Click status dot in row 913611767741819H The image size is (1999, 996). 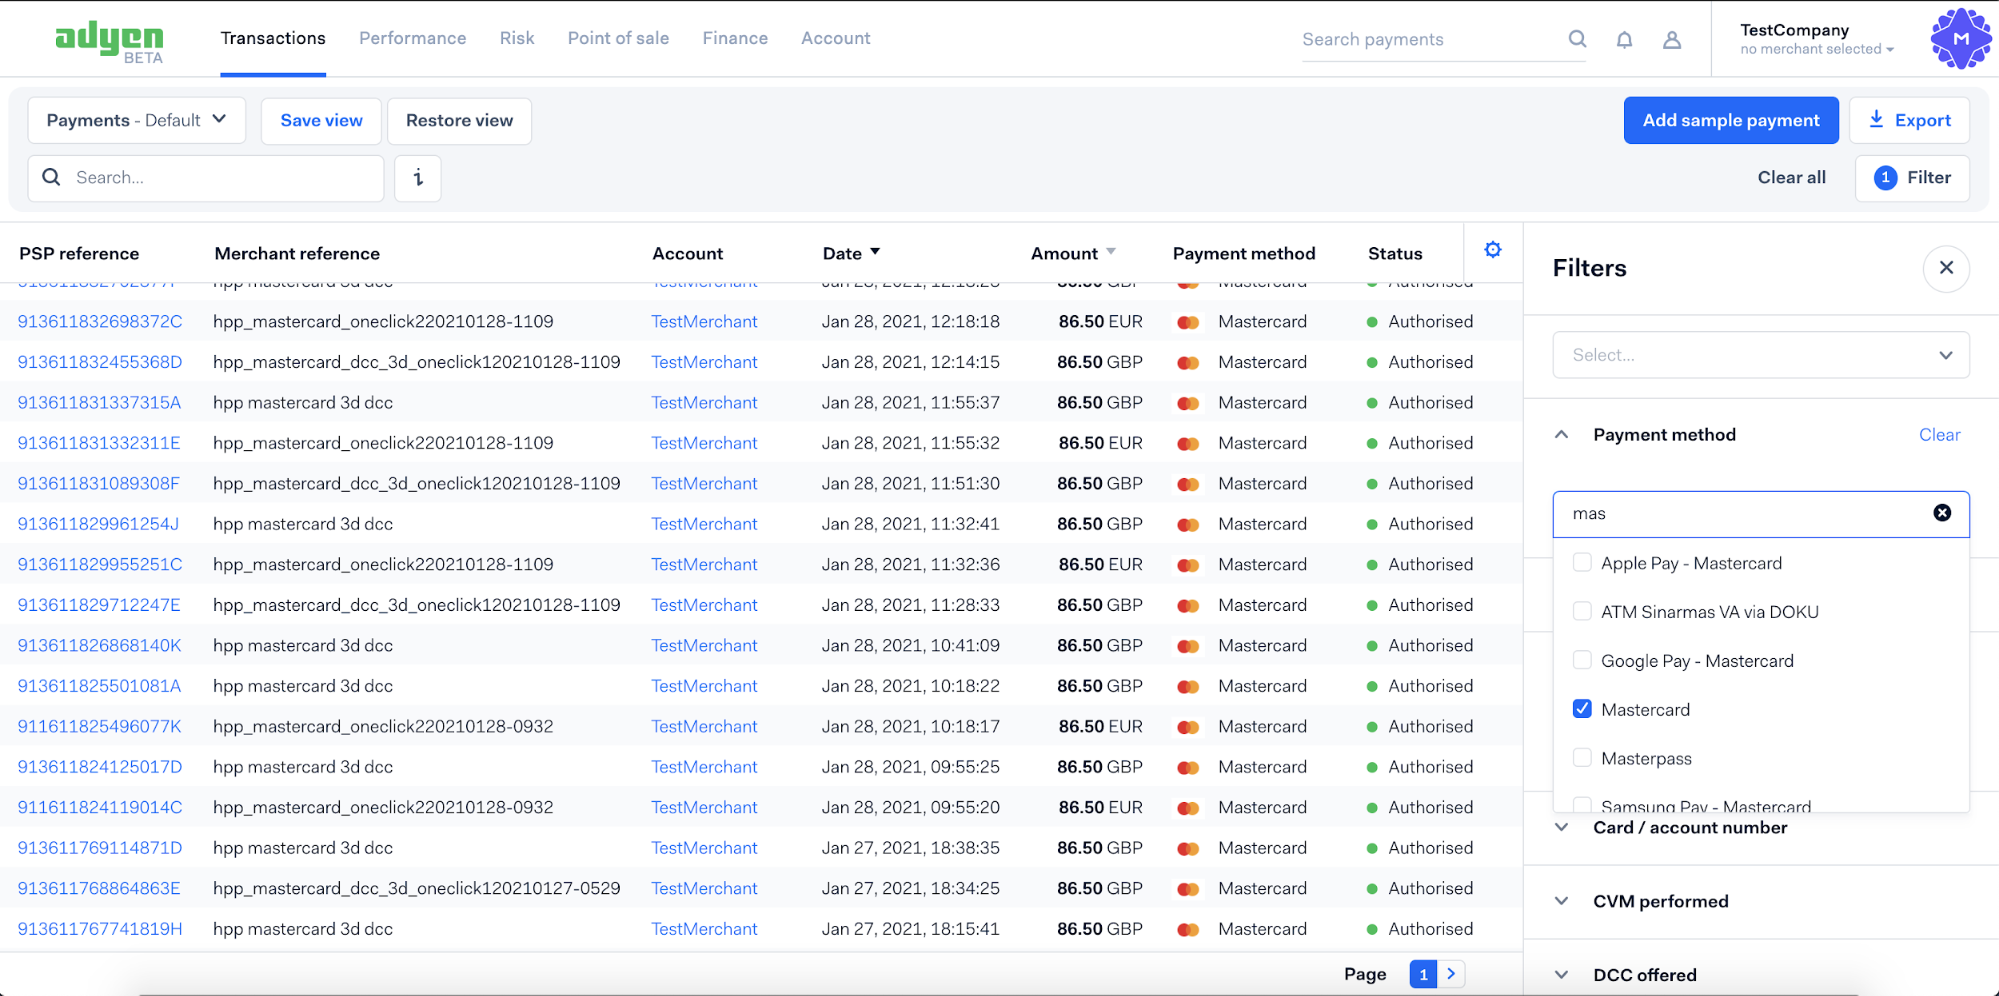pyautogui.click(x=1372, y=929)
